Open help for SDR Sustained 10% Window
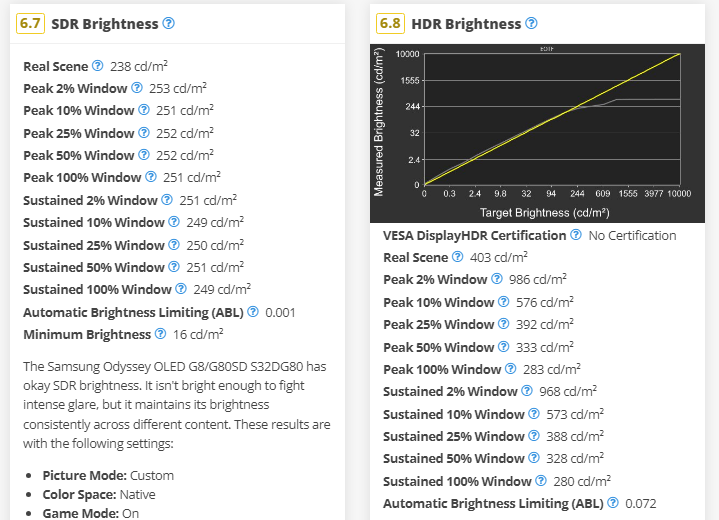The height and width of the screenshot is (520, 719). pos(174,221)
